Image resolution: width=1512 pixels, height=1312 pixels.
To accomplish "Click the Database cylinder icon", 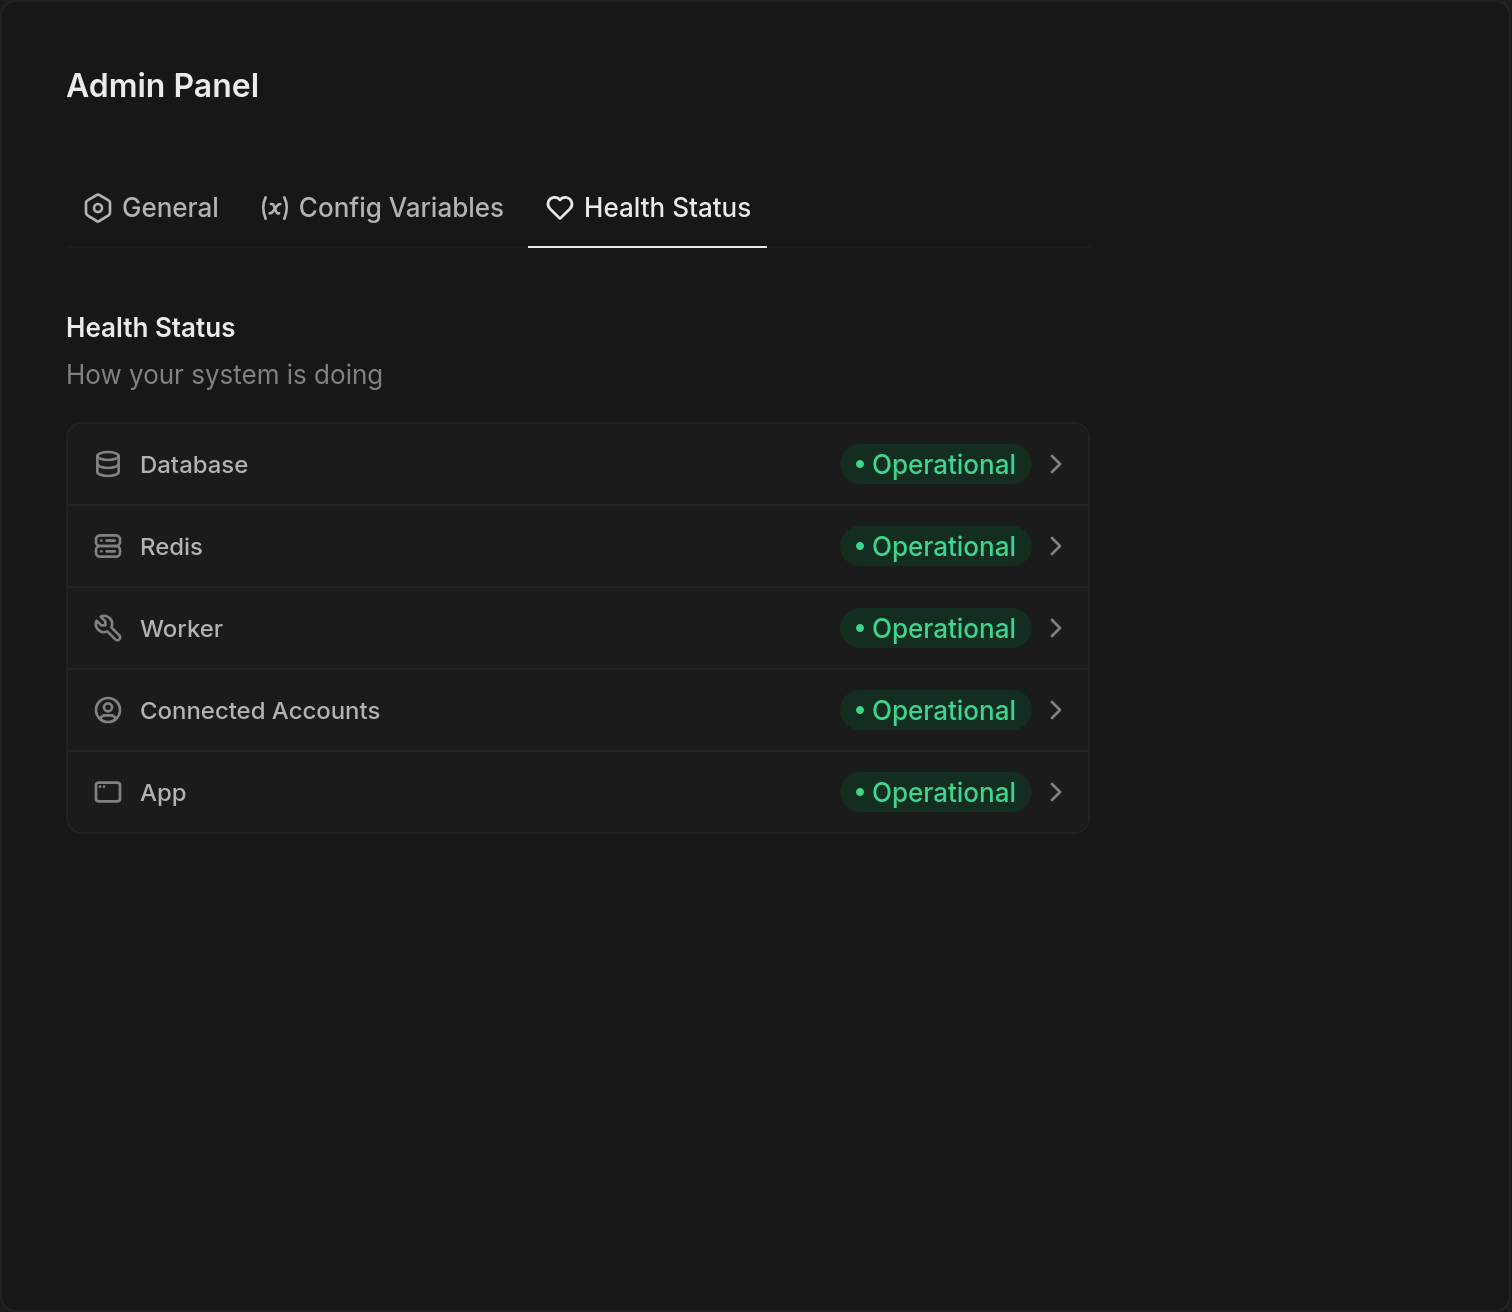I will 108,464.
